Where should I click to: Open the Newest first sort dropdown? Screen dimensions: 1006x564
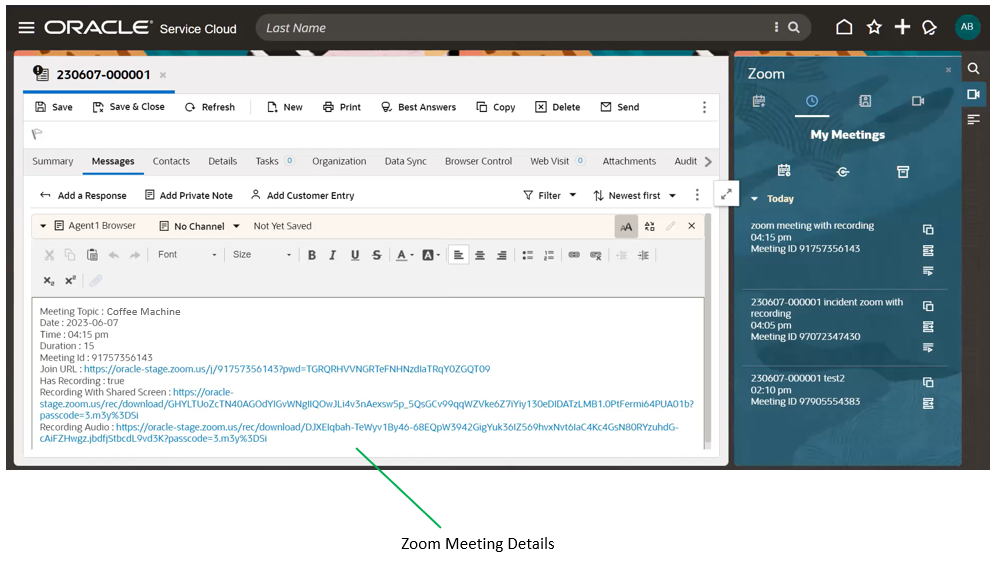click(x=635, y=195)
